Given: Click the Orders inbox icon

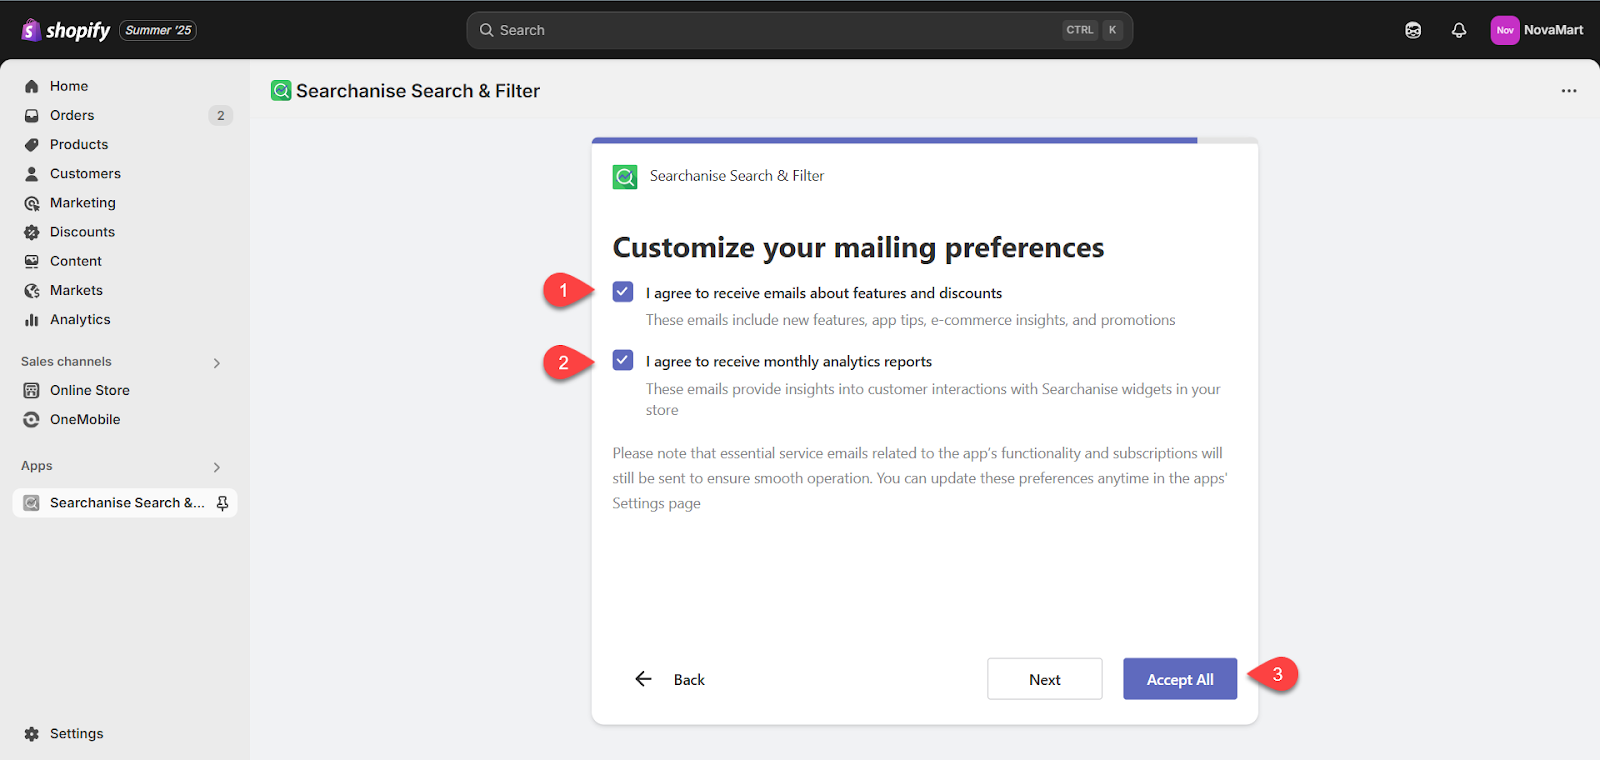Looking at the screenshot, I should click(32, 115).
